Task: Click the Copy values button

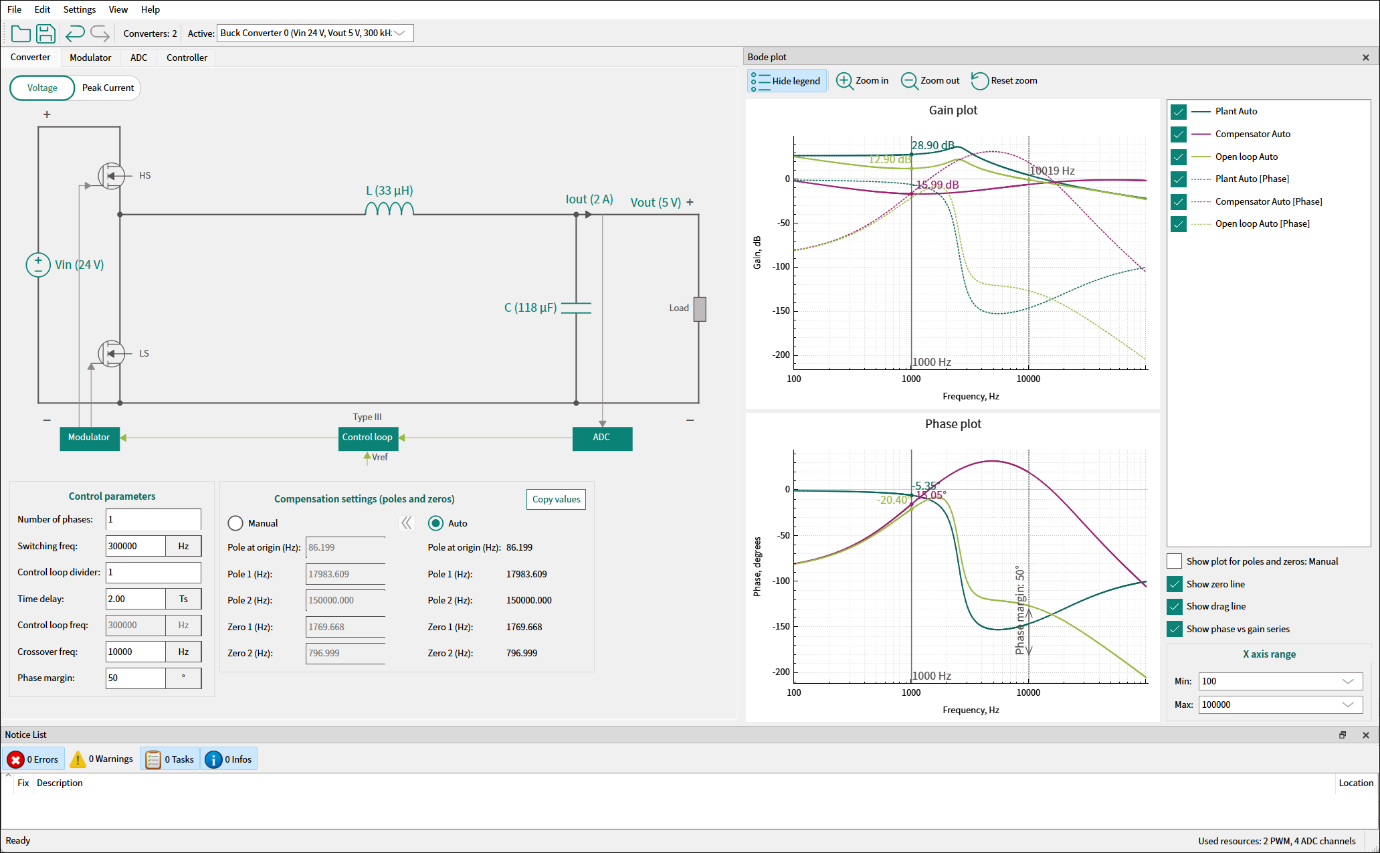Action: [555, 499]
